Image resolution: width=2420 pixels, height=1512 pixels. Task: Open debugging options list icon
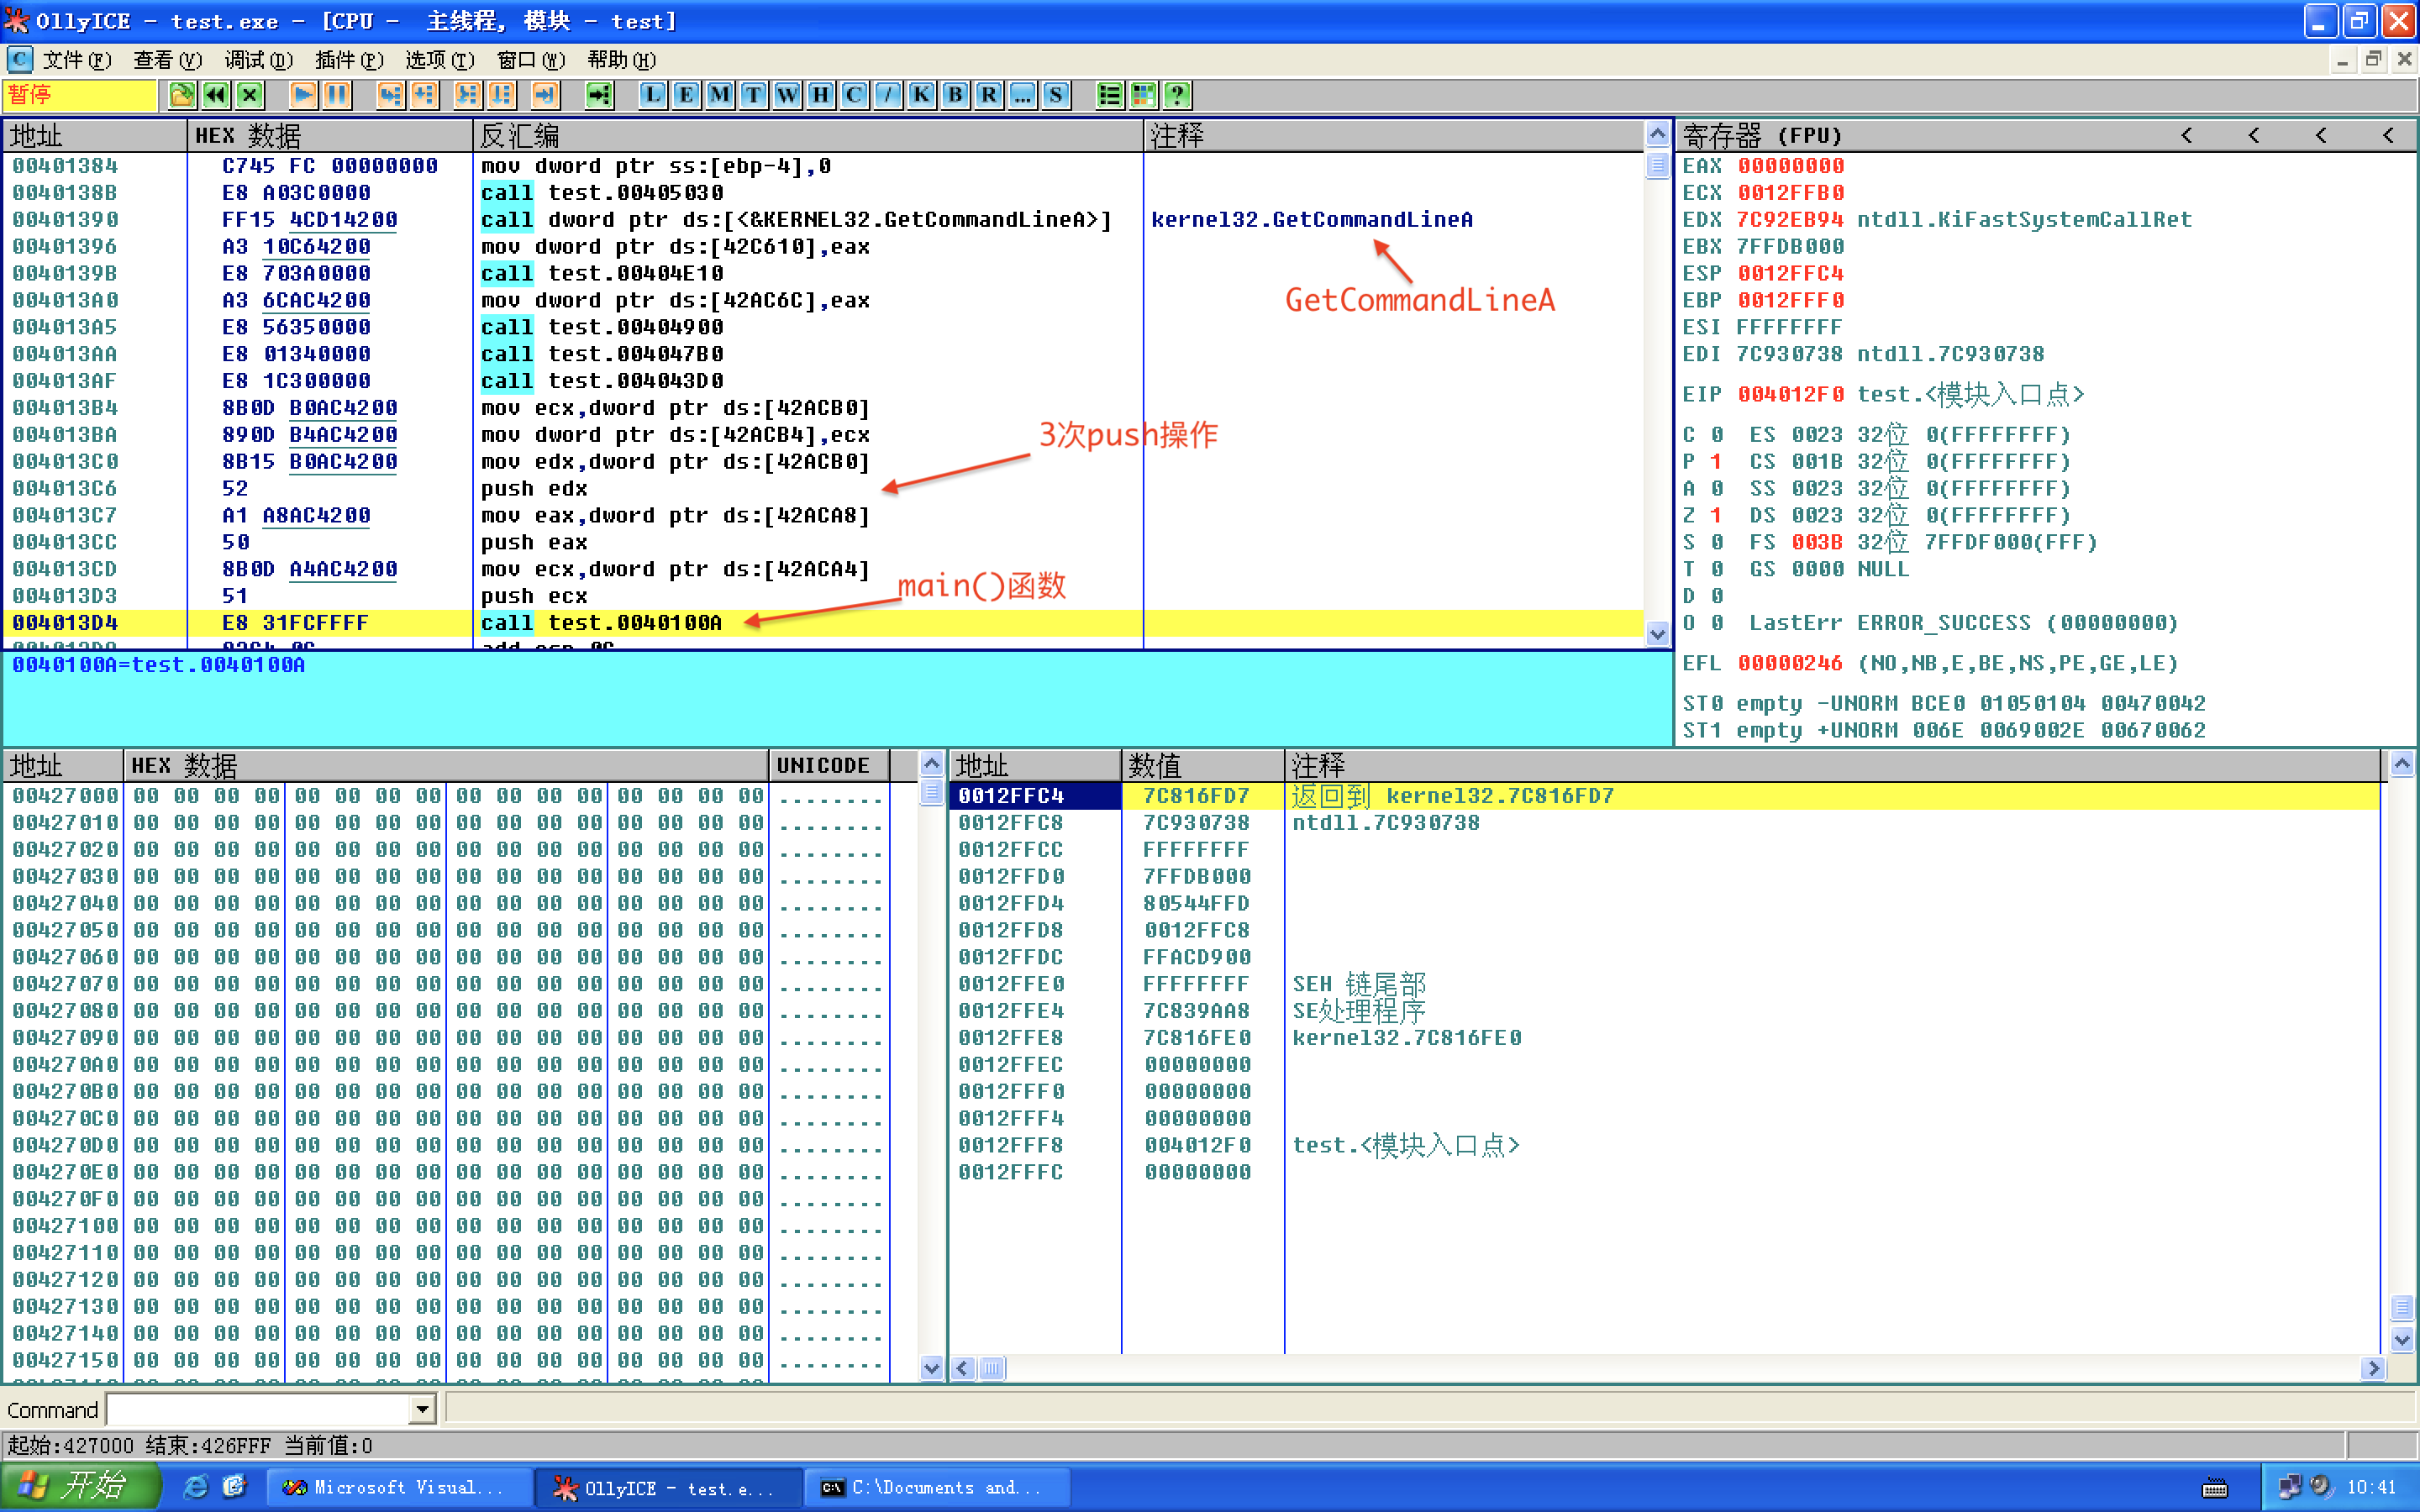pyautogui.click(x=1109, y=95)
